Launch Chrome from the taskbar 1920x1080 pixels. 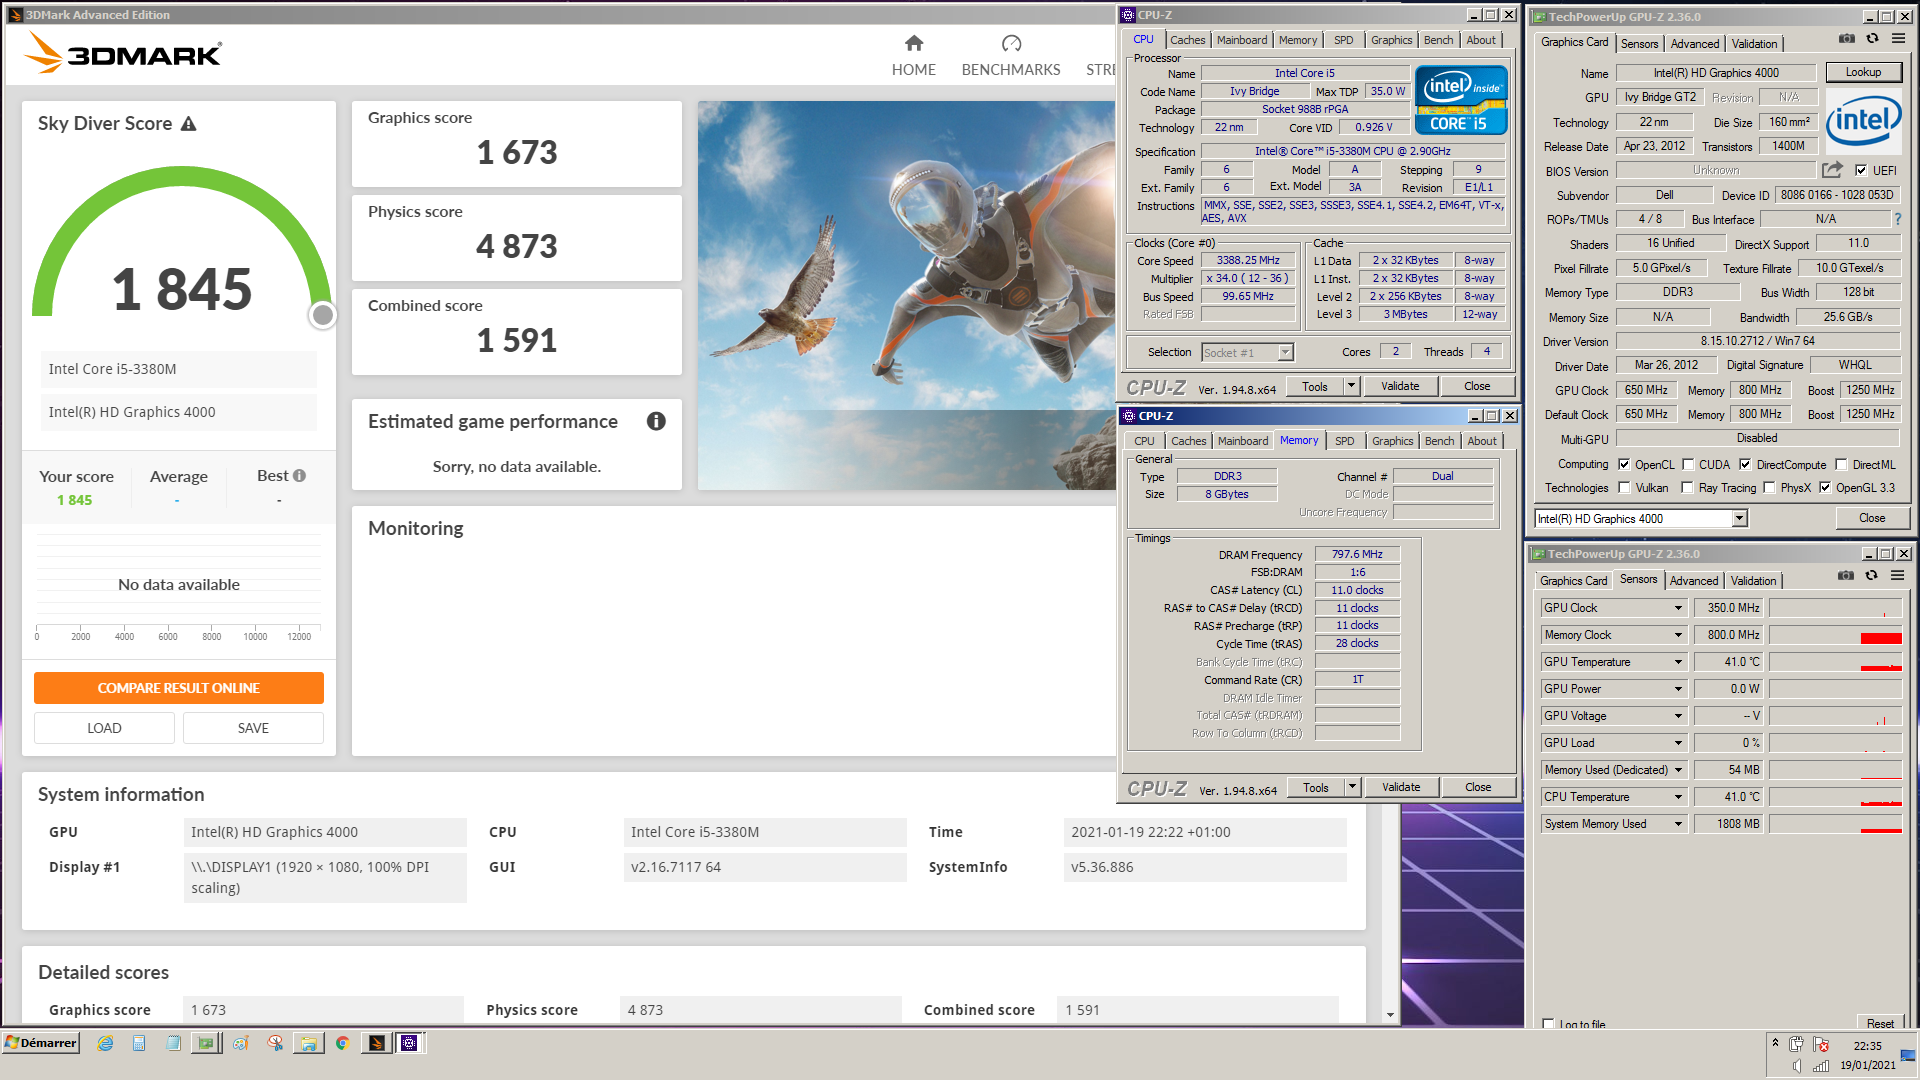(x=342, y=1043)
